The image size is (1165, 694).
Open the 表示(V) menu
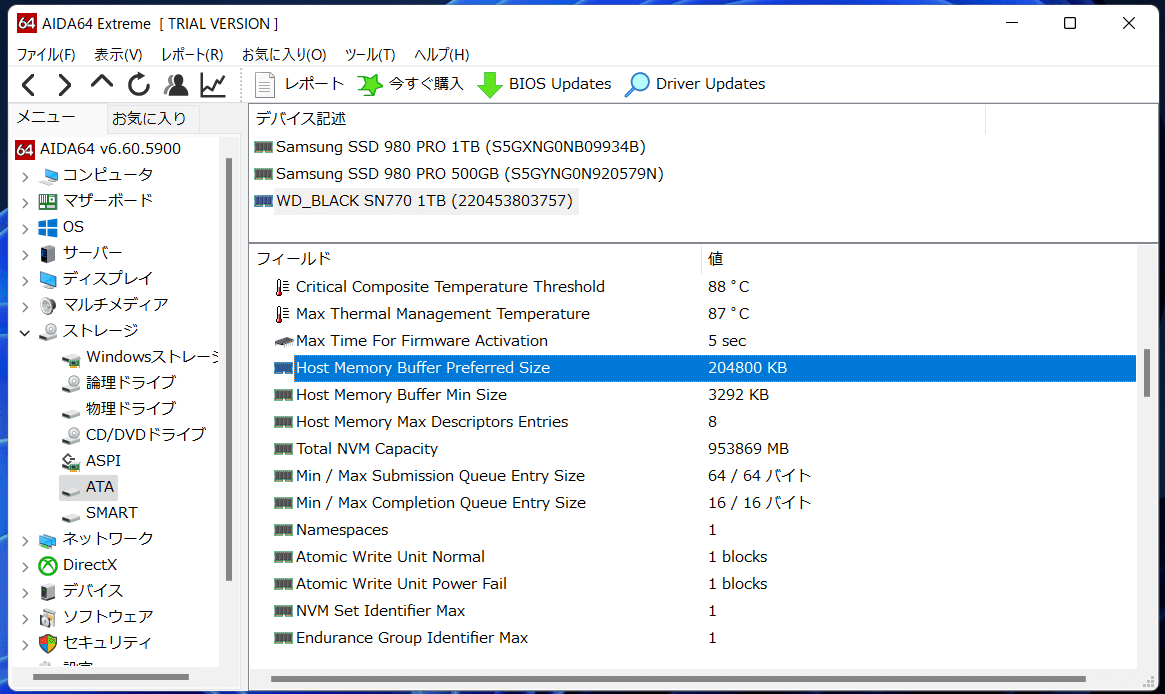(118, 54)
